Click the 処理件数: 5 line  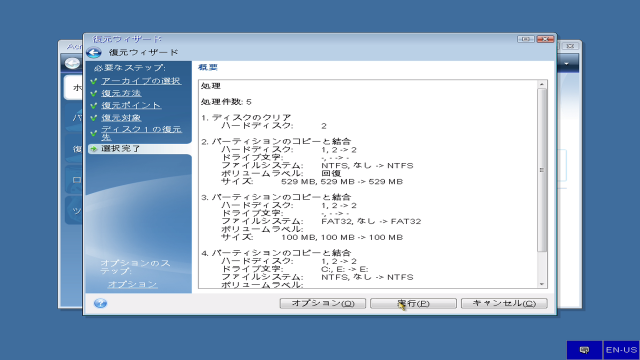point(226,102)
